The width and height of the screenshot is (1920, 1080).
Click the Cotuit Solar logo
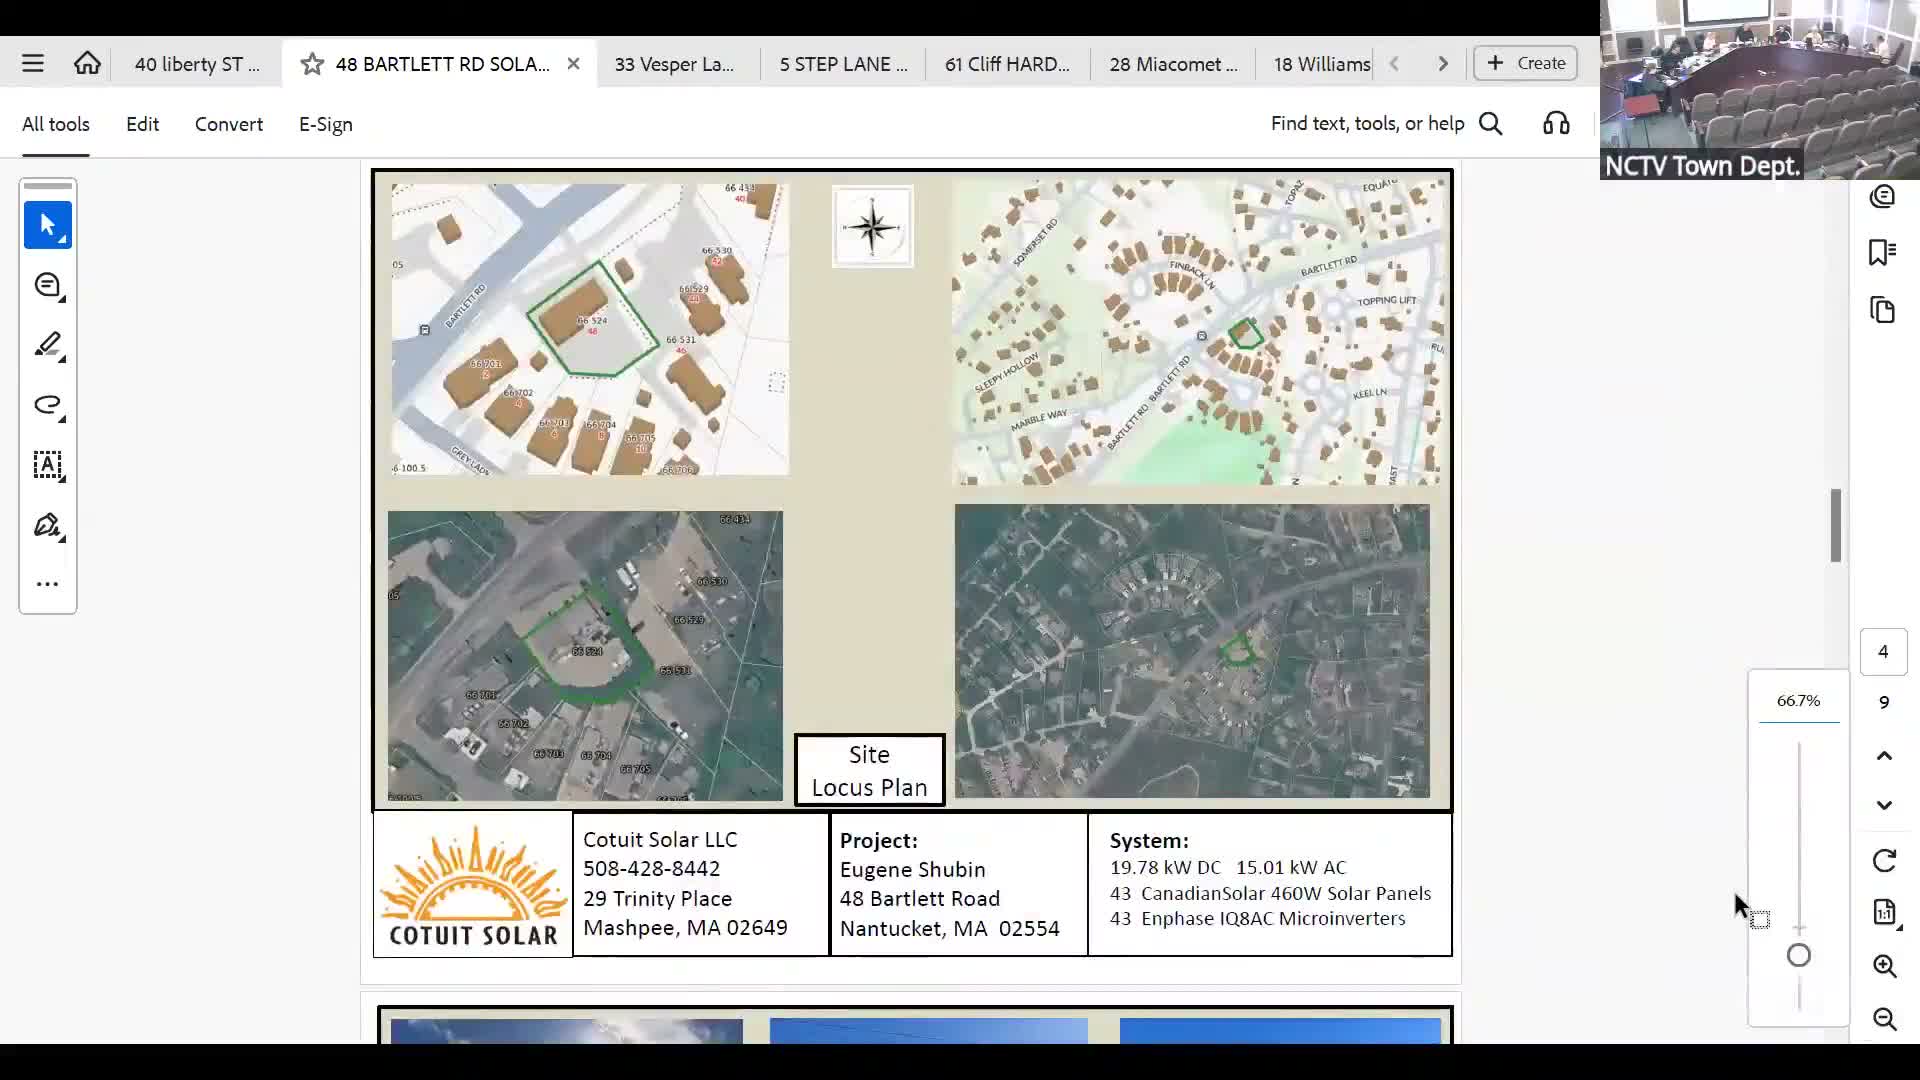pos(473,885)
